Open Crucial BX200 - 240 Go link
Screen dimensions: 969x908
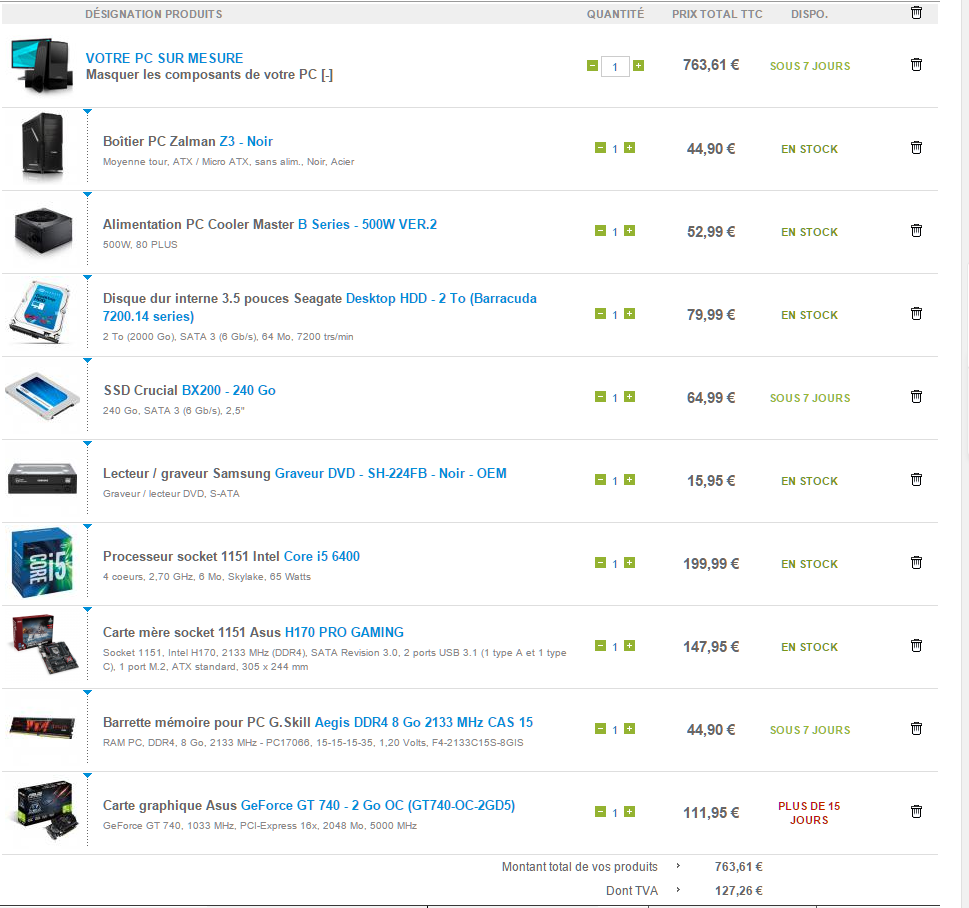(x=229, y=391)
